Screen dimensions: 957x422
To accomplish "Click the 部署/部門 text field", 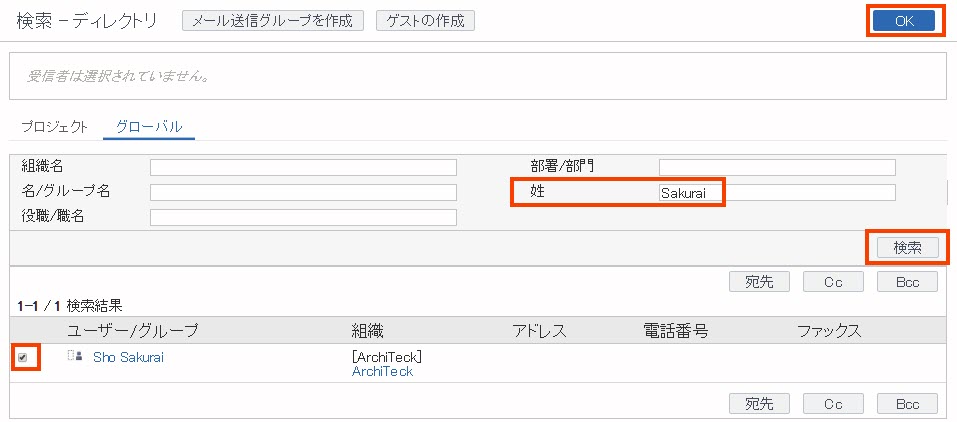I will [777, 167].
